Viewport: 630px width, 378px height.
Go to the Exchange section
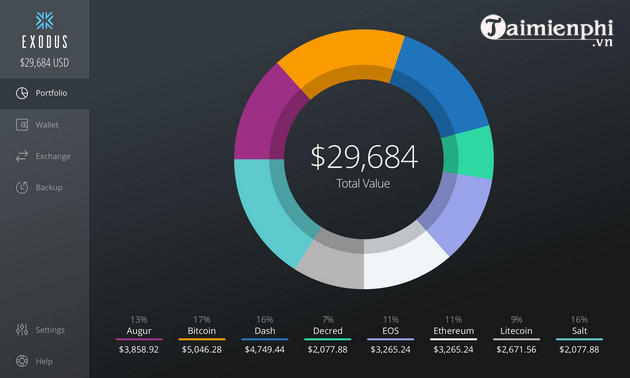pyautogui.click(x=44, y=156)
